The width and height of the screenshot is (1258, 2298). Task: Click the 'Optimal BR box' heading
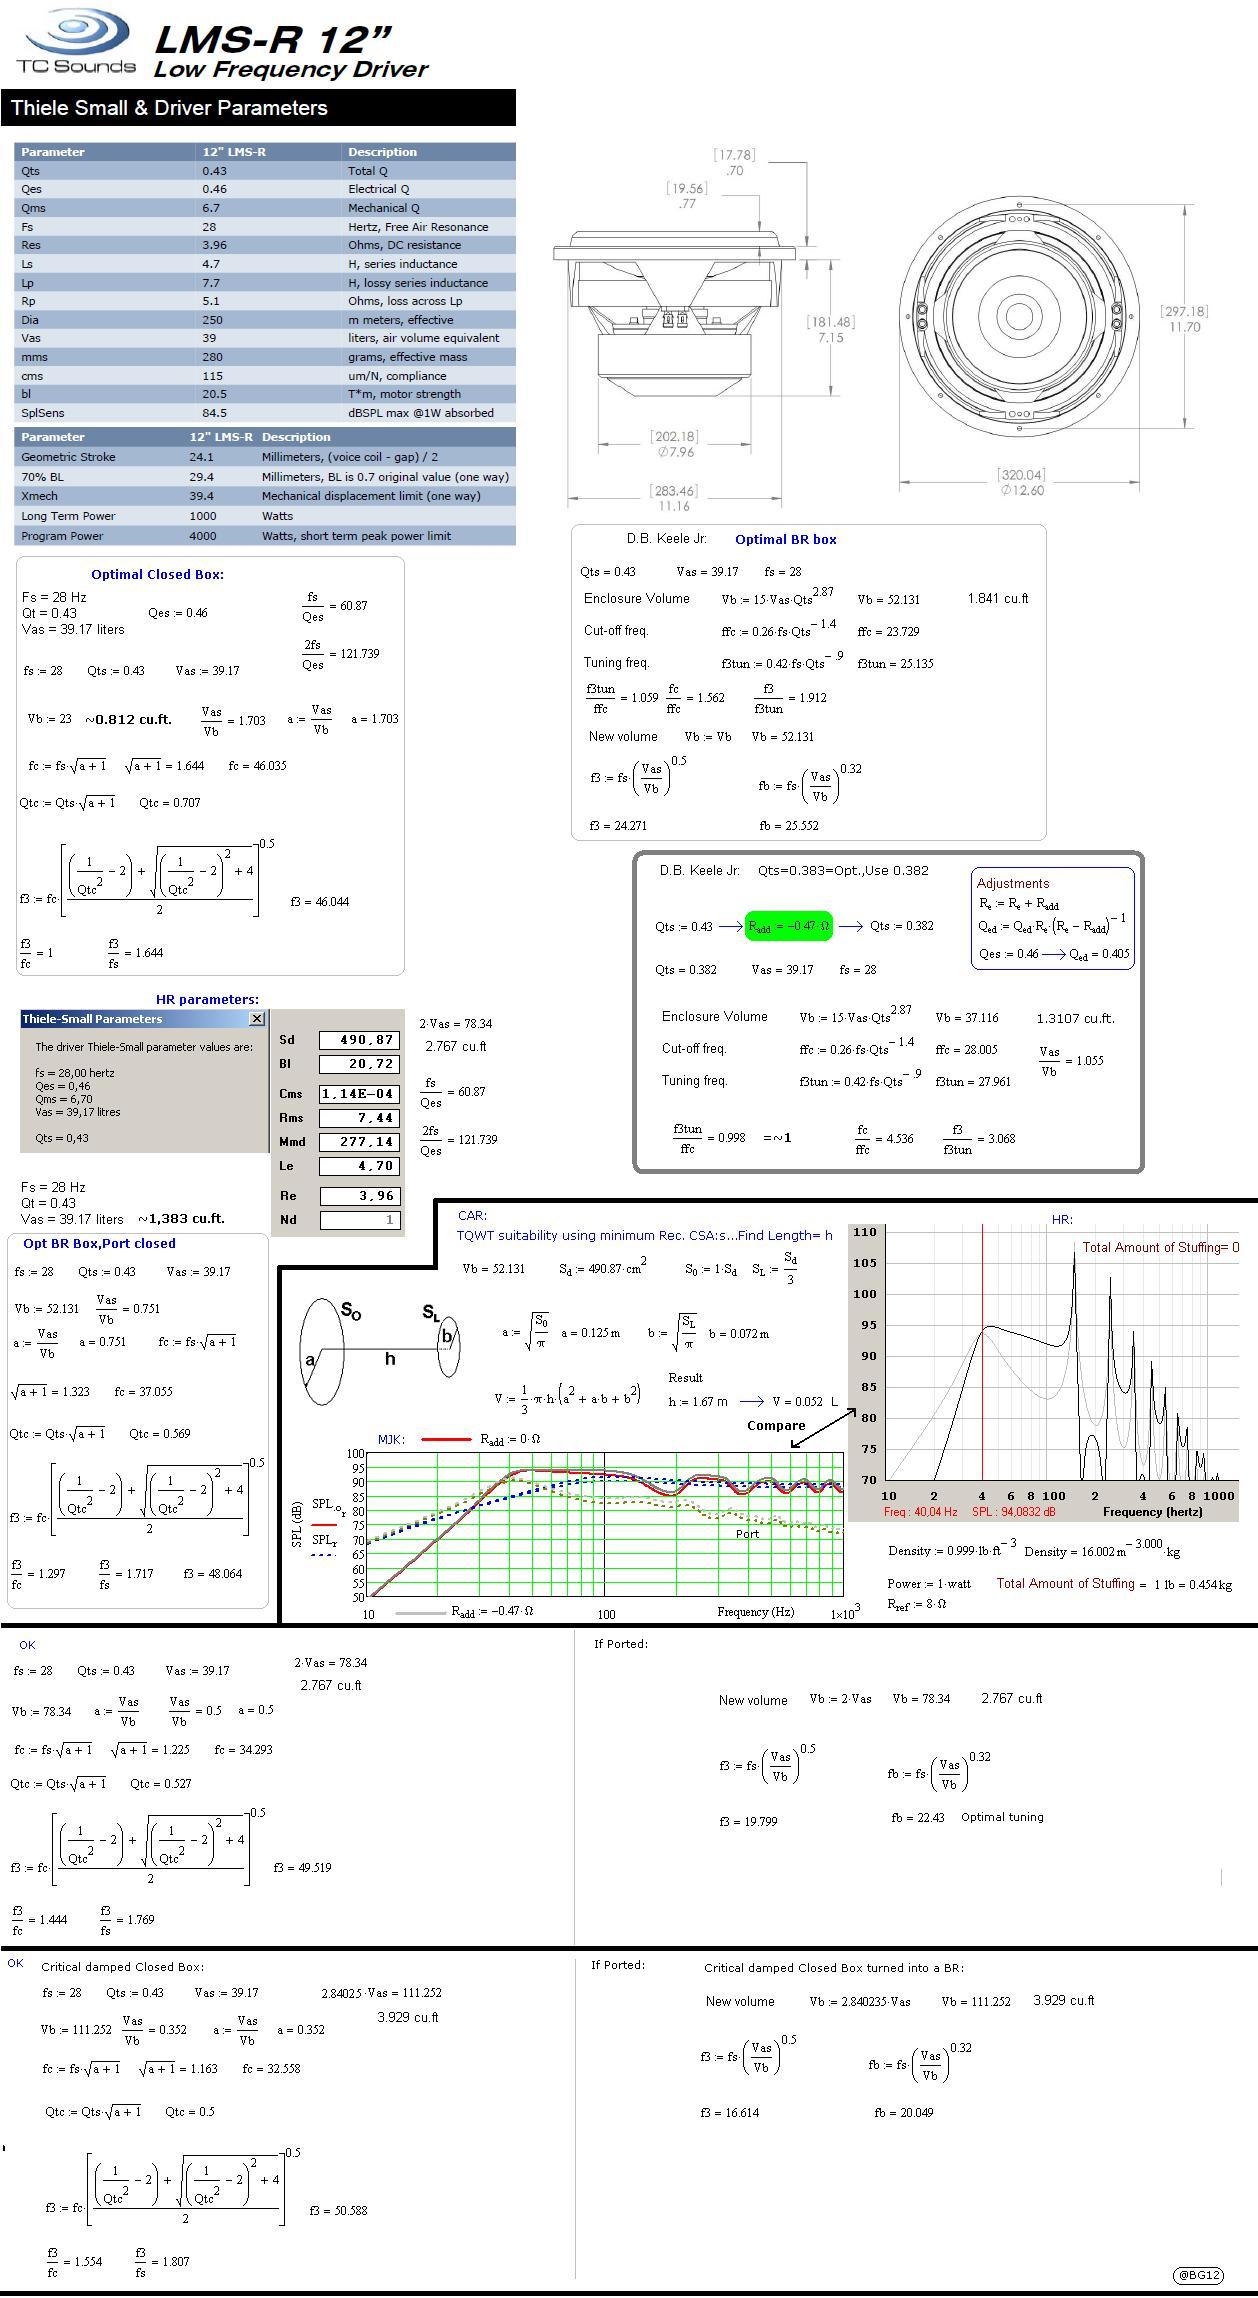[786, 539]
